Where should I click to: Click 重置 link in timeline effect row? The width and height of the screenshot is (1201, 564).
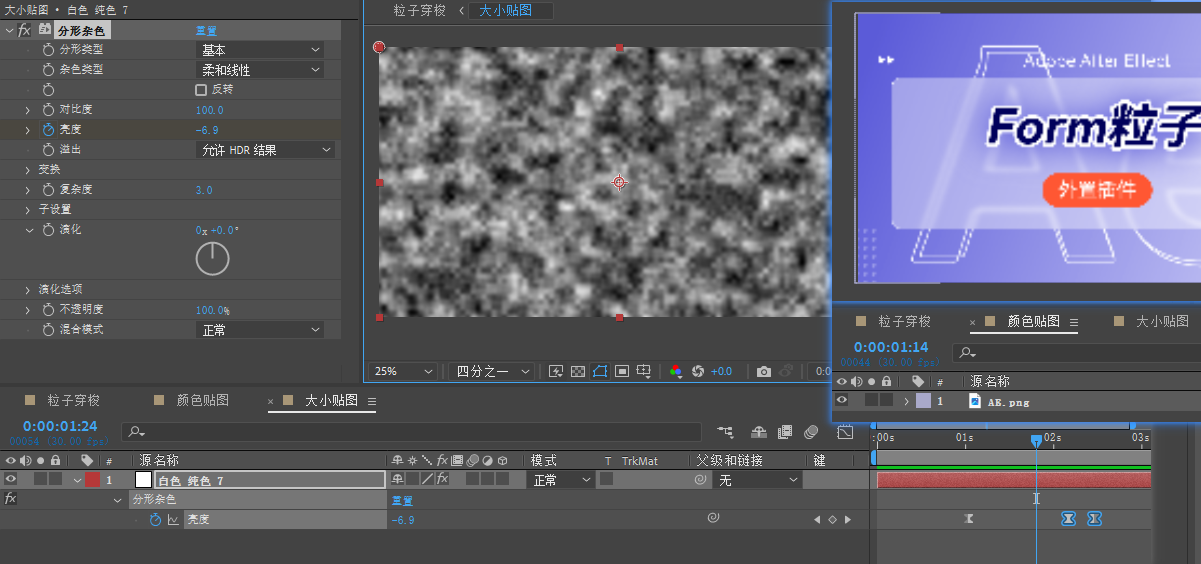401,500
